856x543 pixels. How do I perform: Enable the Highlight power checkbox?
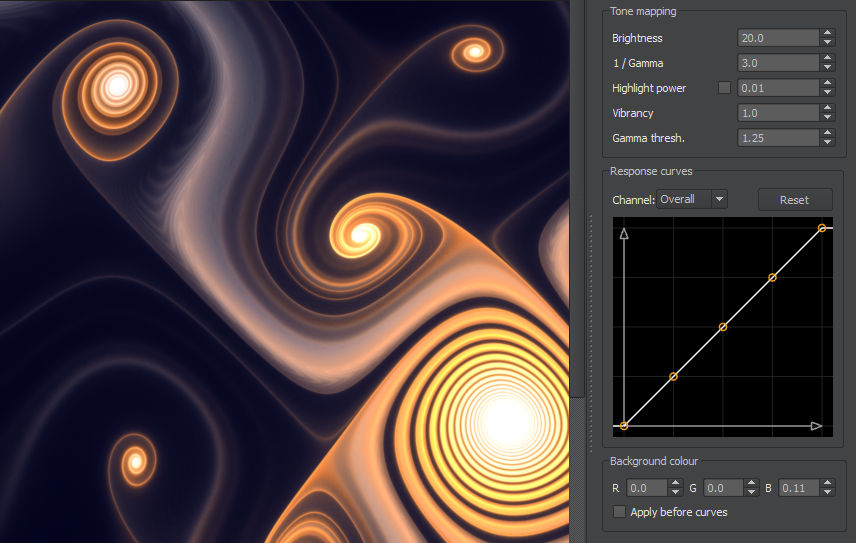[724, 88]
